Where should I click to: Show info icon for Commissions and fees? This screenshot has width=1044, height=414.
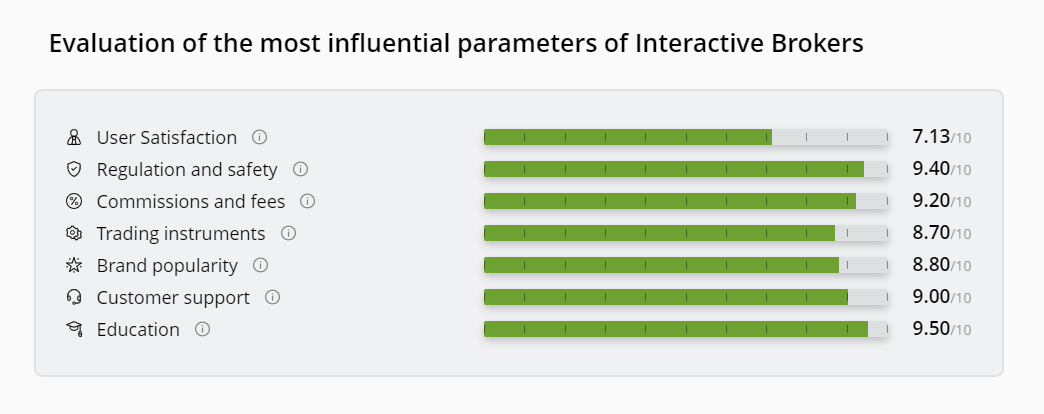click(x=308, y=201)
